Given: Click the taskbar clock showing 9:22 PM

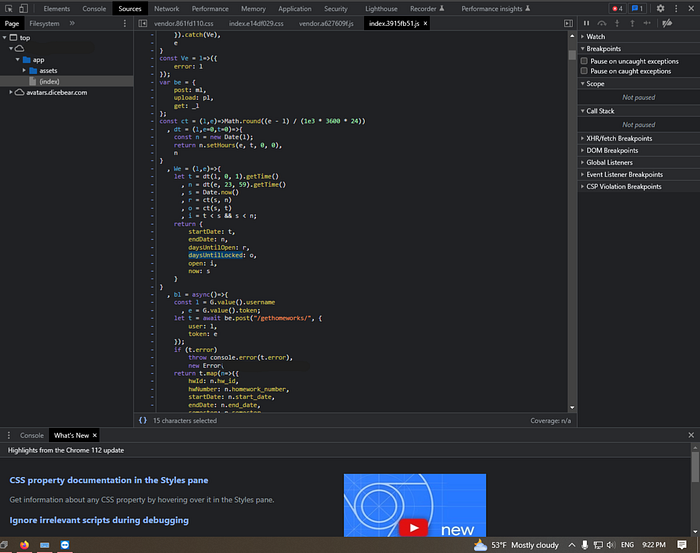Looking at the screenshot, I should pos(654,545).
